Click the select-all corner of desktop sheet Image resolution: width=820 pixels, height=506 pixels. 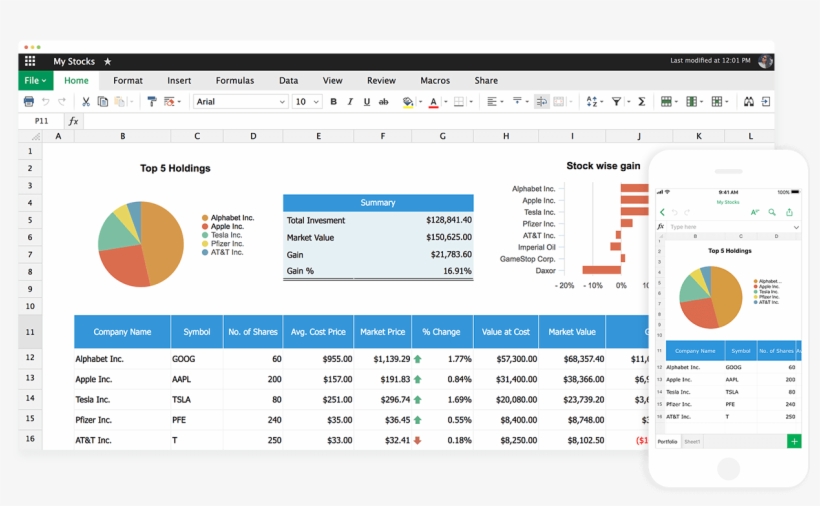[31, 136]
